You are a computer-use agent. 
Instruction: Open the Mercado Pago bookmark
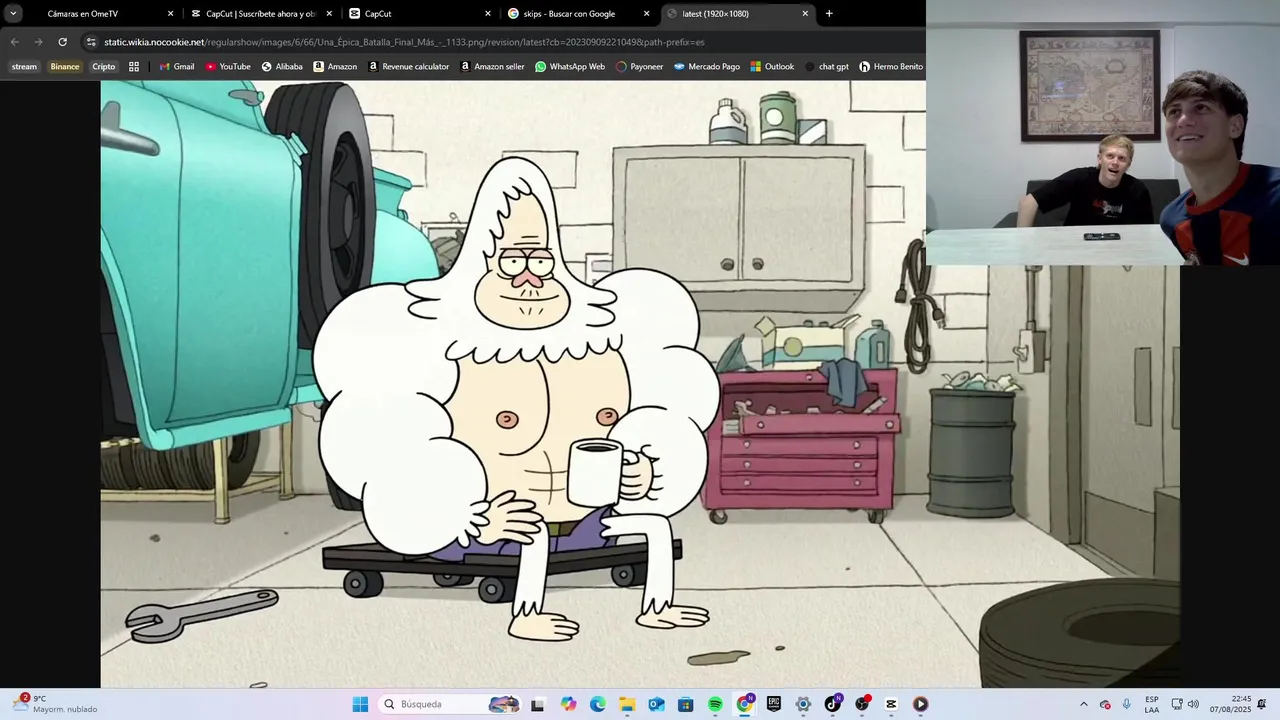point(707,67)
